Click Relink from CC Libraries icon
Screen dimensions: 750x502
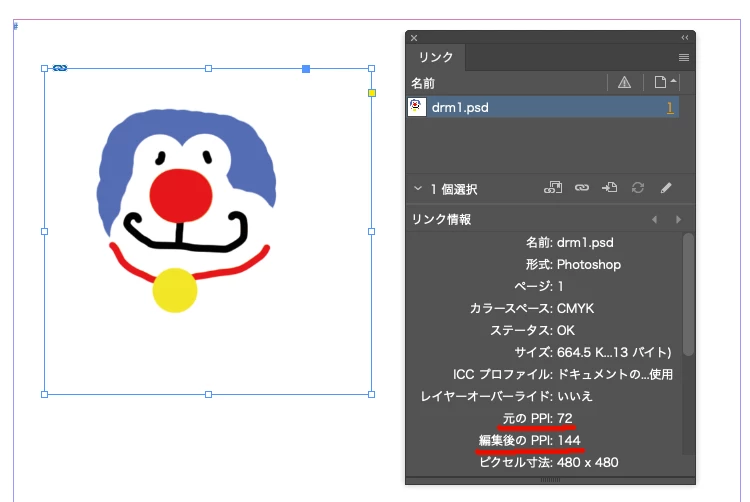(553, 187)
